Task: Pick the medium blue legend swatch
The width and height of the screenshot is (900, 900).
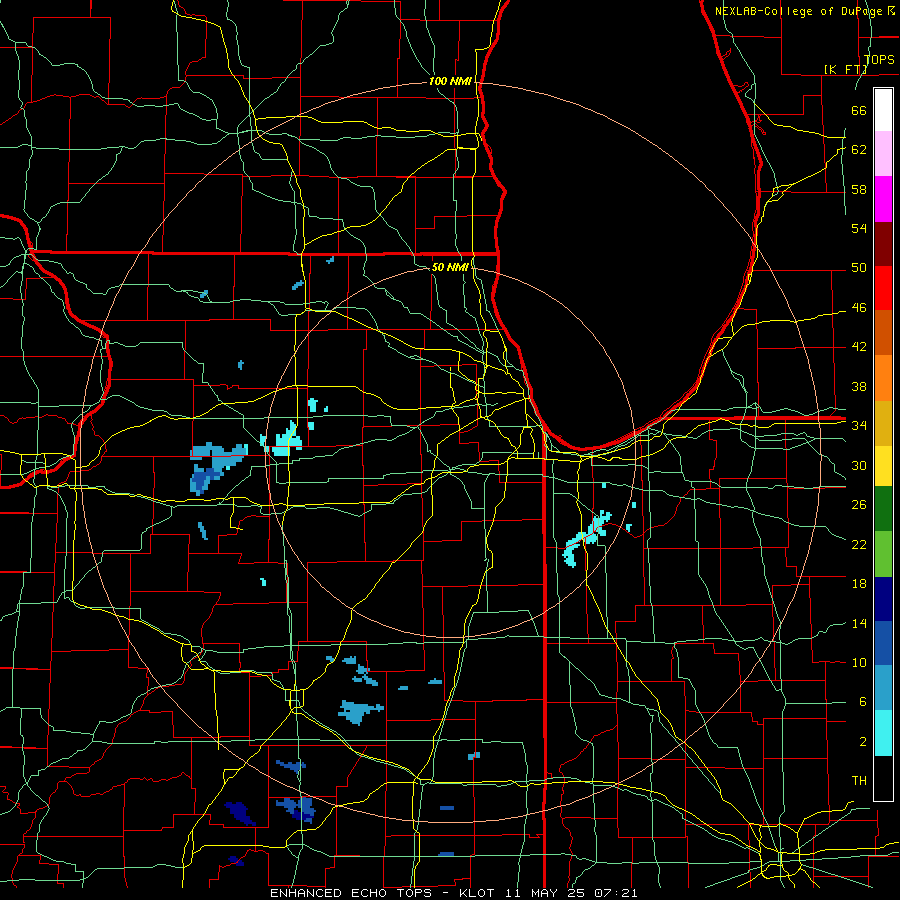Action: [883, 643]
